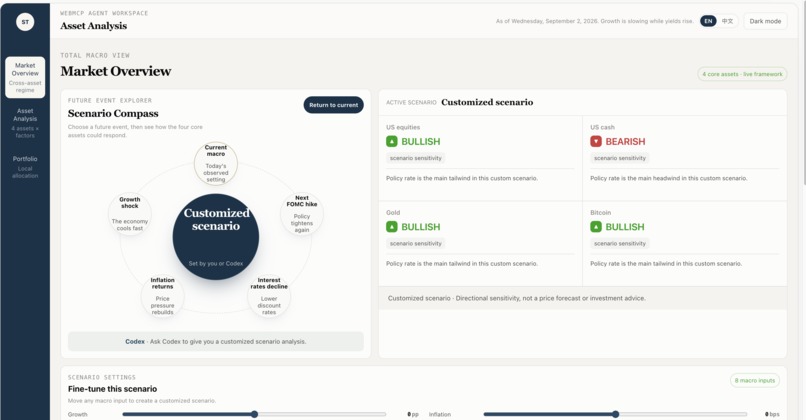Click the 8 macro inputs badge
The image size is (806, 420).
tap(755, 380)
